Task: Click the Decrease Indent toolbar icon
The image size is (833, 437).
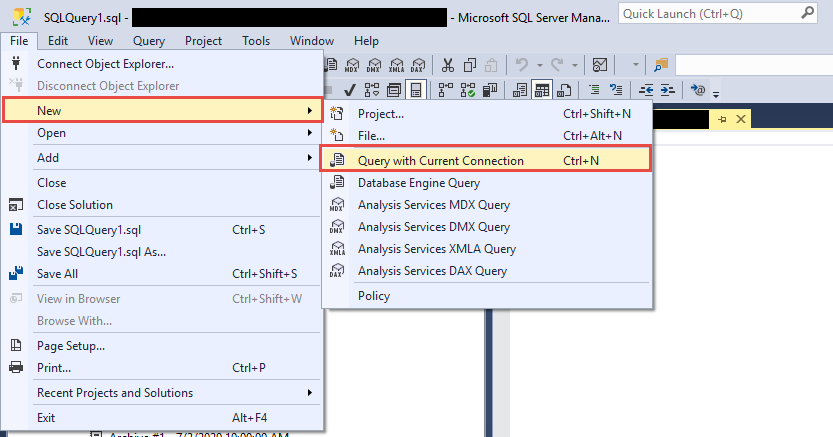Action: point(646,91)
